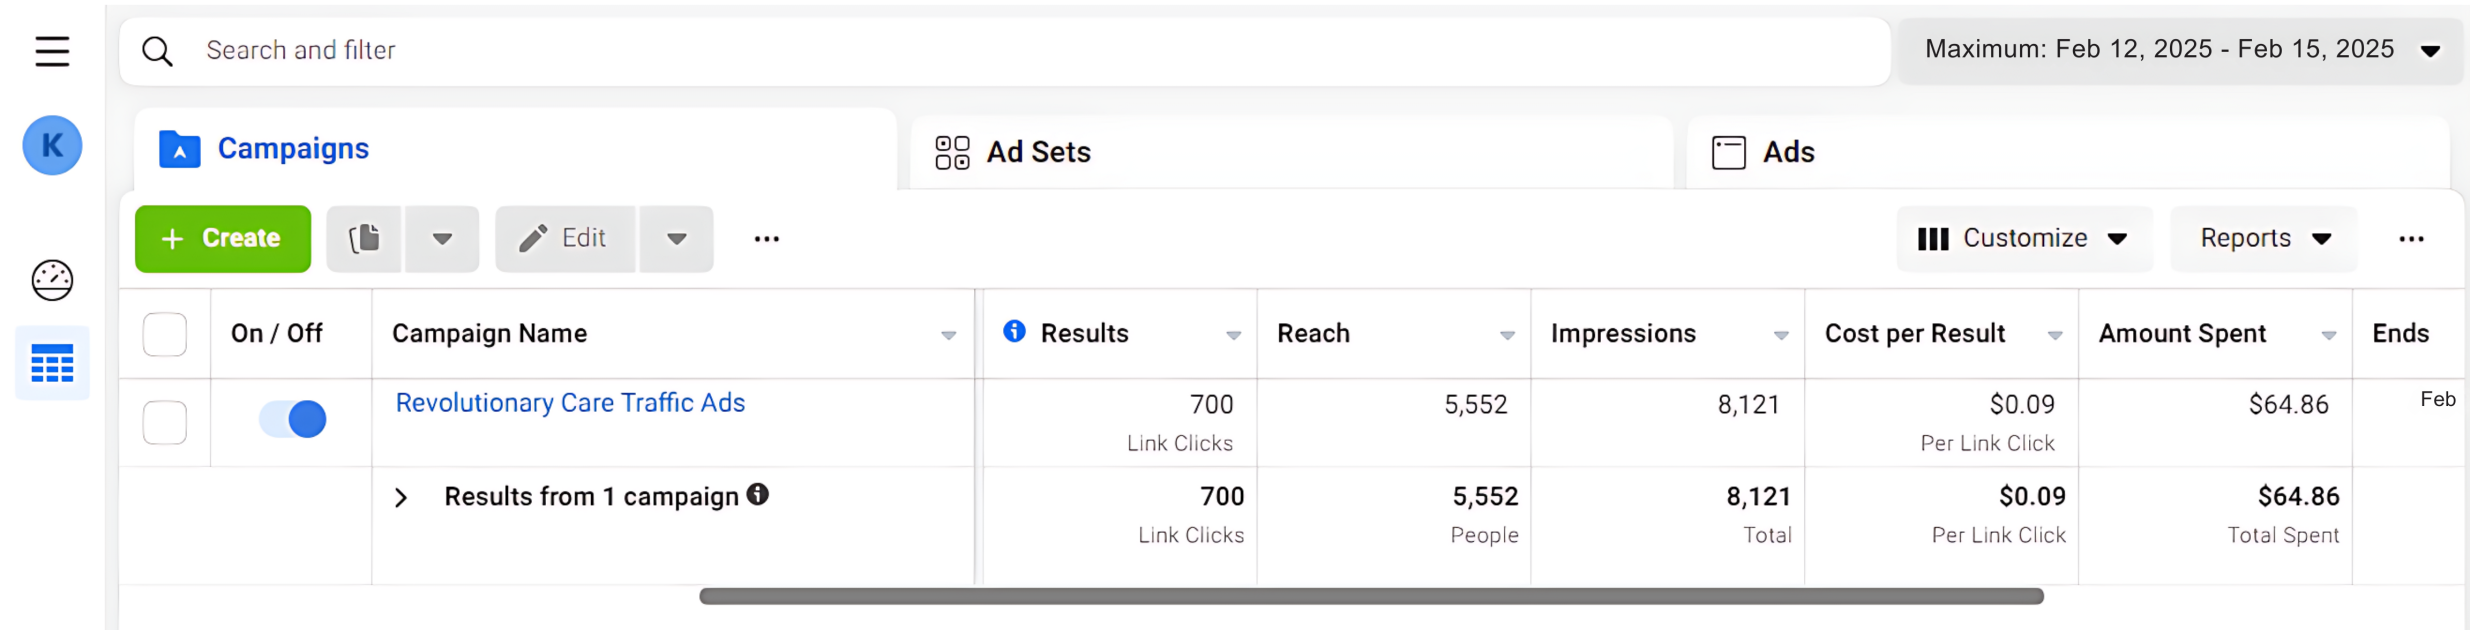Open the Customize columns dropdown
Image resolution: width=2470 pixels, height=630 pixels.
coord(2023,239)
